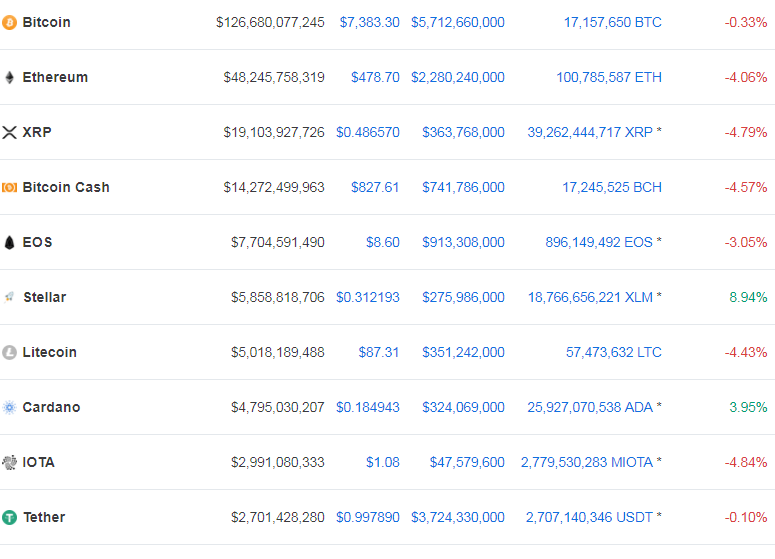Open EOS volume $913,308,000
The height and width of the screenshot is (559, 775).
point(463,242)
